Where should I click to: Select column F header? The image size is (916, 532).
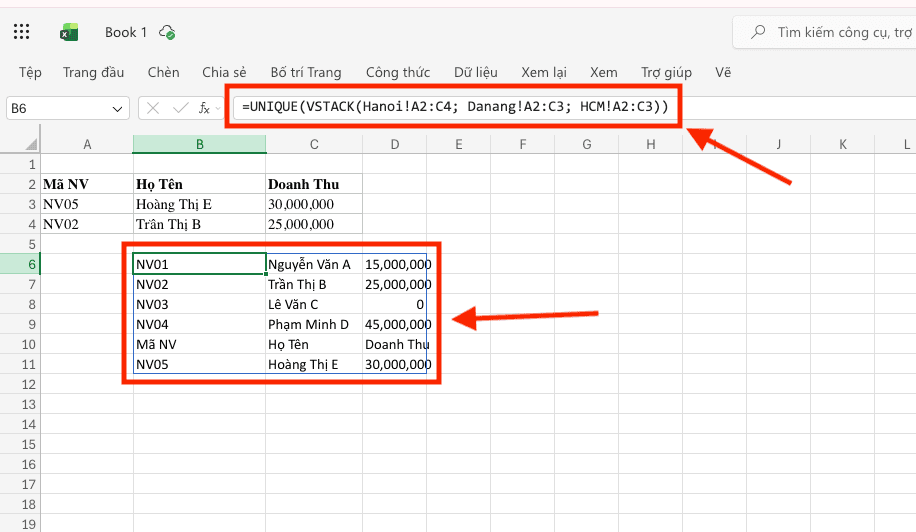[x=523, y=144]
